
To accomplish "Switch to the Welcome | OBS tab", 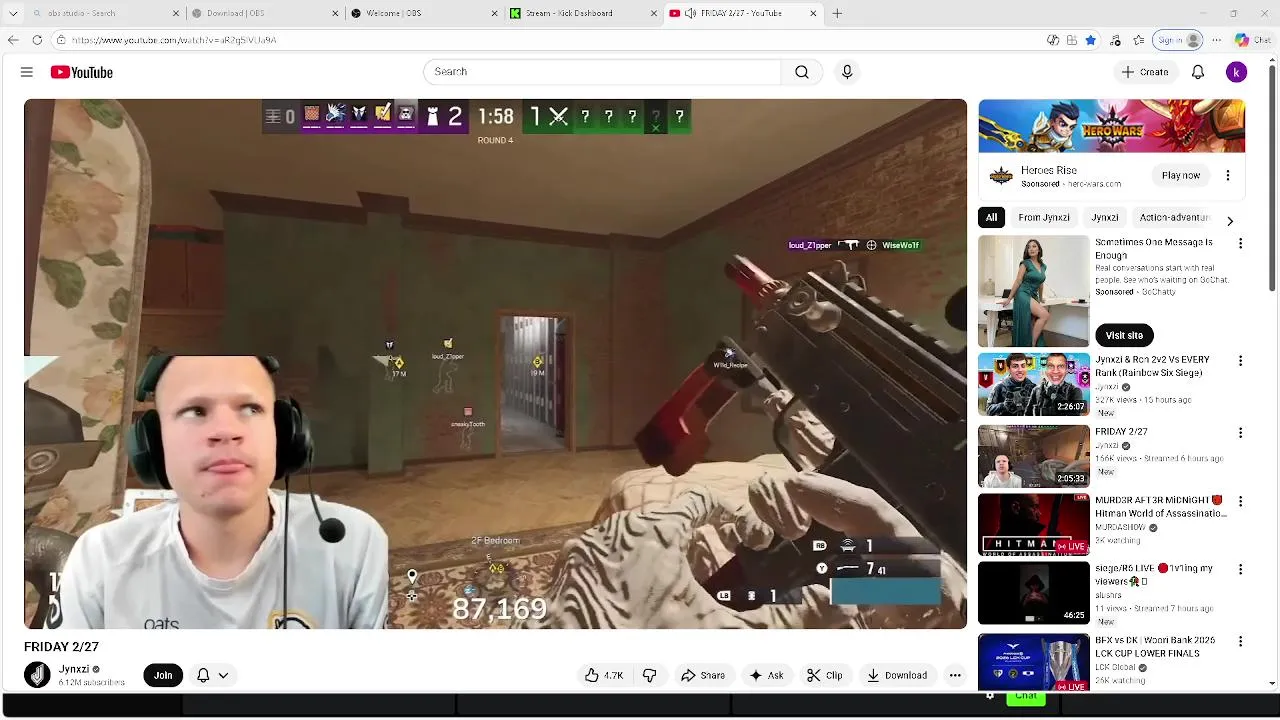I will point(425,13).
